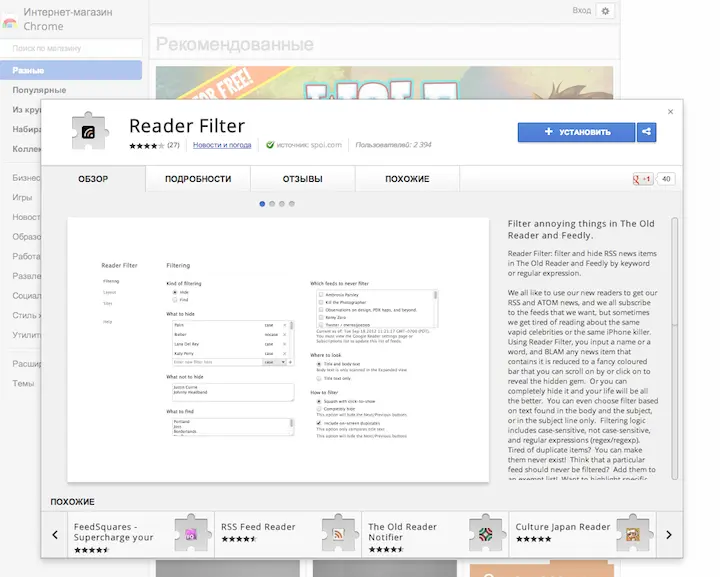The image size is (720, 577).
Task: Open the Новости и погода category link
Action: coord(222,145)
